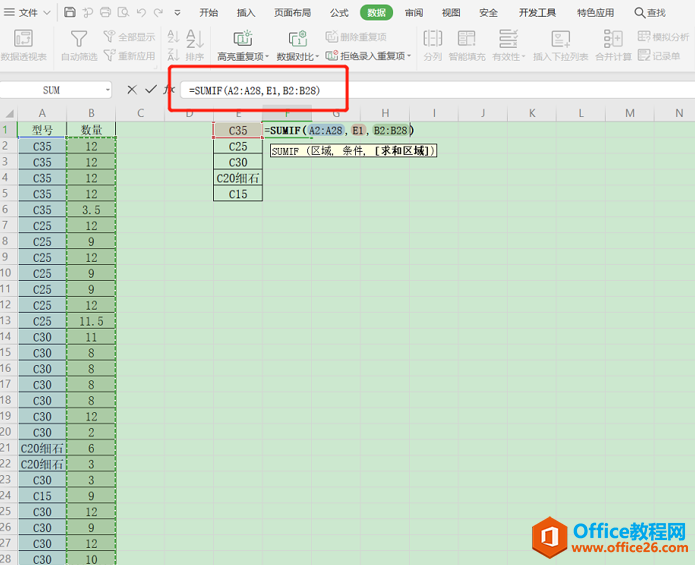Open the 审阅 ribbon tab
The height and width of the screenshot is (565, 695).
[414, 12]
